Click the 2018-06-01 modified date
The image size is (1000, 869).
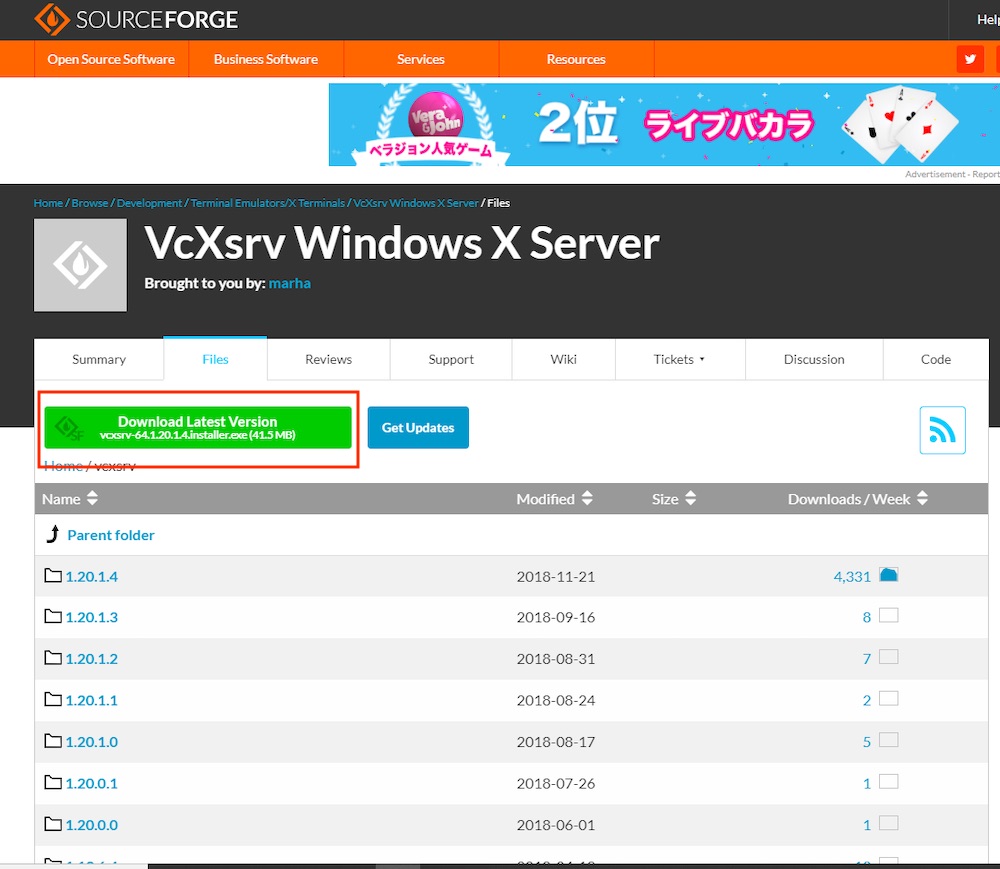pos(555,824)
